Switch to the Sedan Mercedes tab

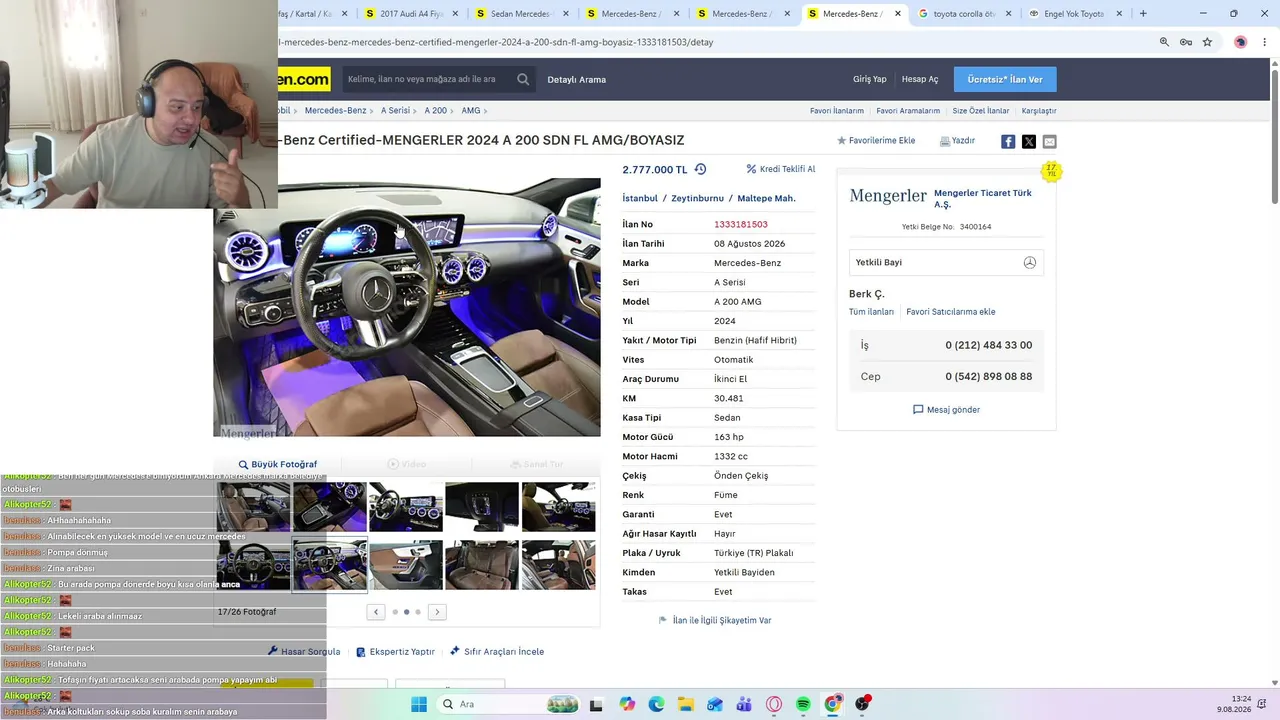pos(523,14)
